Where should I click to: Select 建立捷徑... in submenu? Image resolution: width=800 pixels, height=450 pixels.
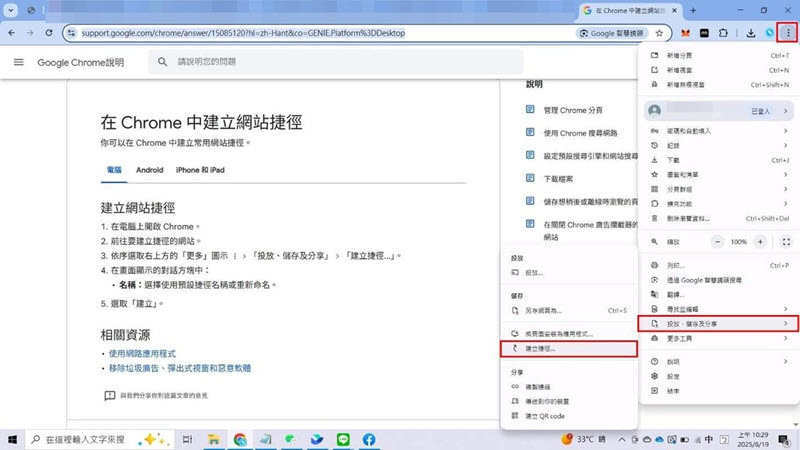(x=569, y=348)
